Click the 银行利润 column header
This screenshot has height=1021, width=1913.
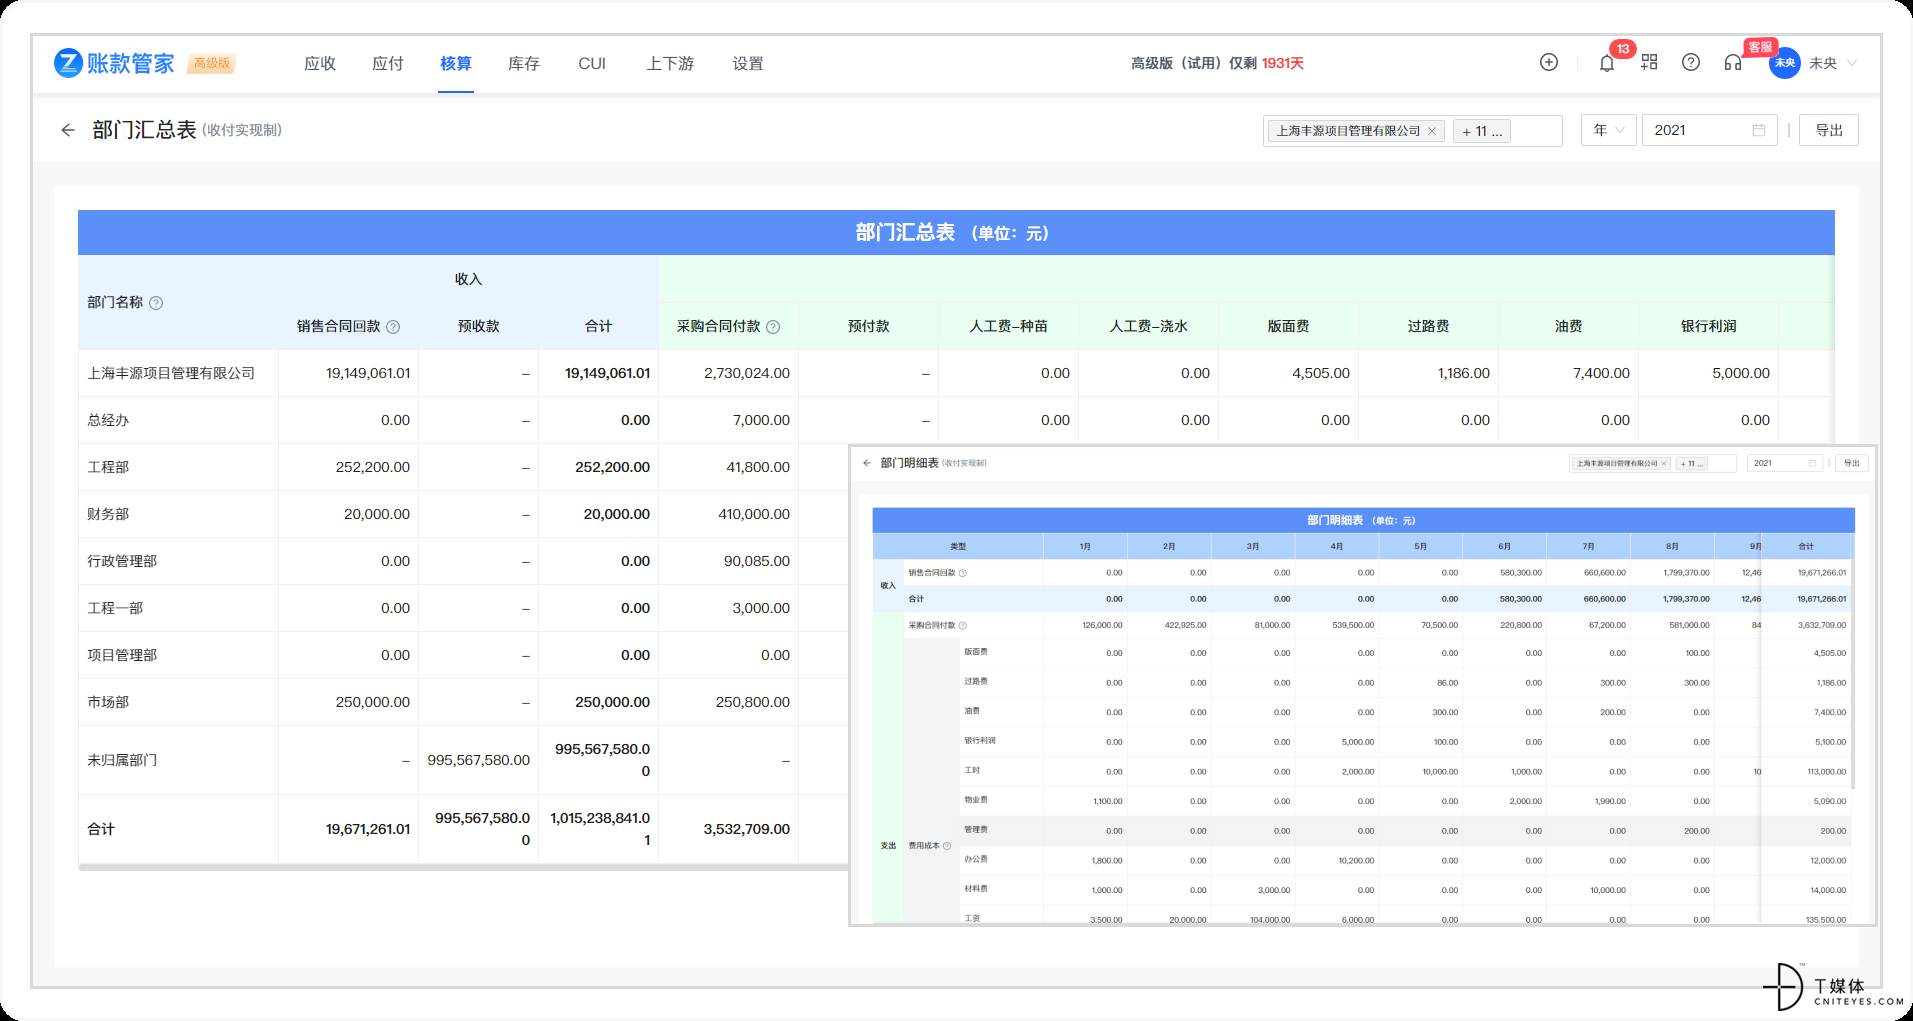1708,327
